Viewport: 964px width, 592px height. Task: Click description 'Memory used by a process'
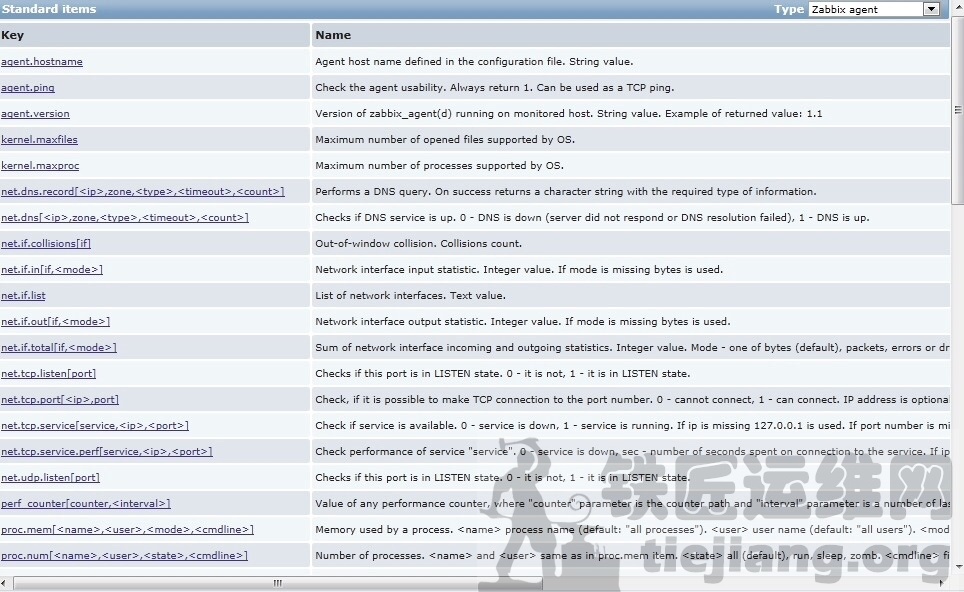pos(632,529)
